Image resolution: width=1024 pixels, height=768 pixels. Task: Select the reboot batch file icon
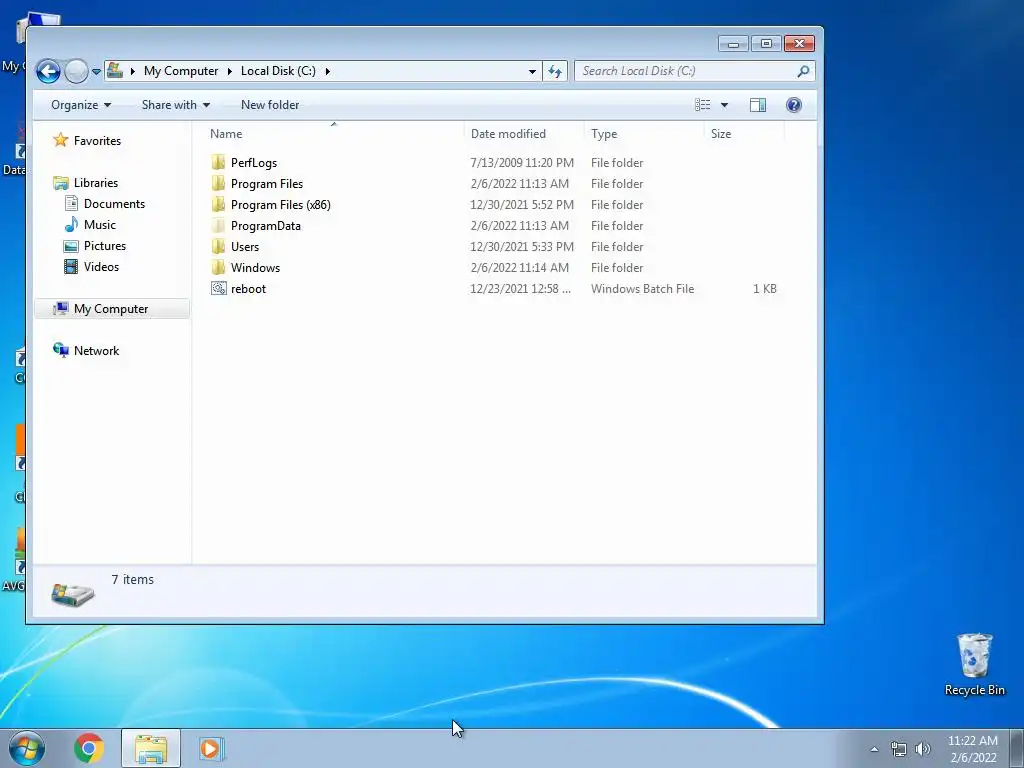point(218,288)
